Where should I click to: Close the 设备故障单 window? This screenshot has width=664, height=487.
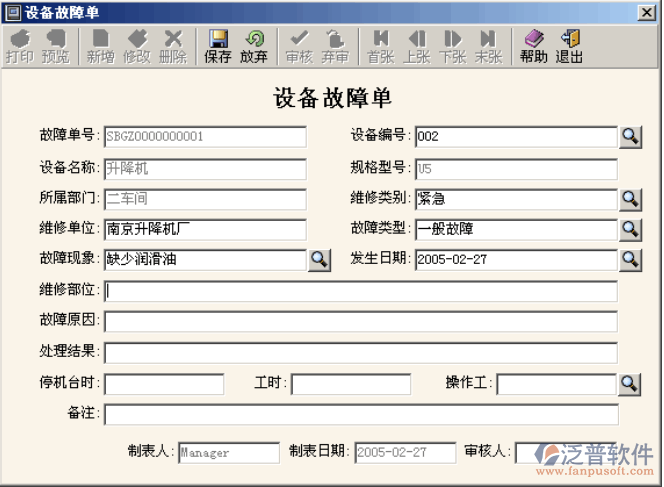[647, 11]
